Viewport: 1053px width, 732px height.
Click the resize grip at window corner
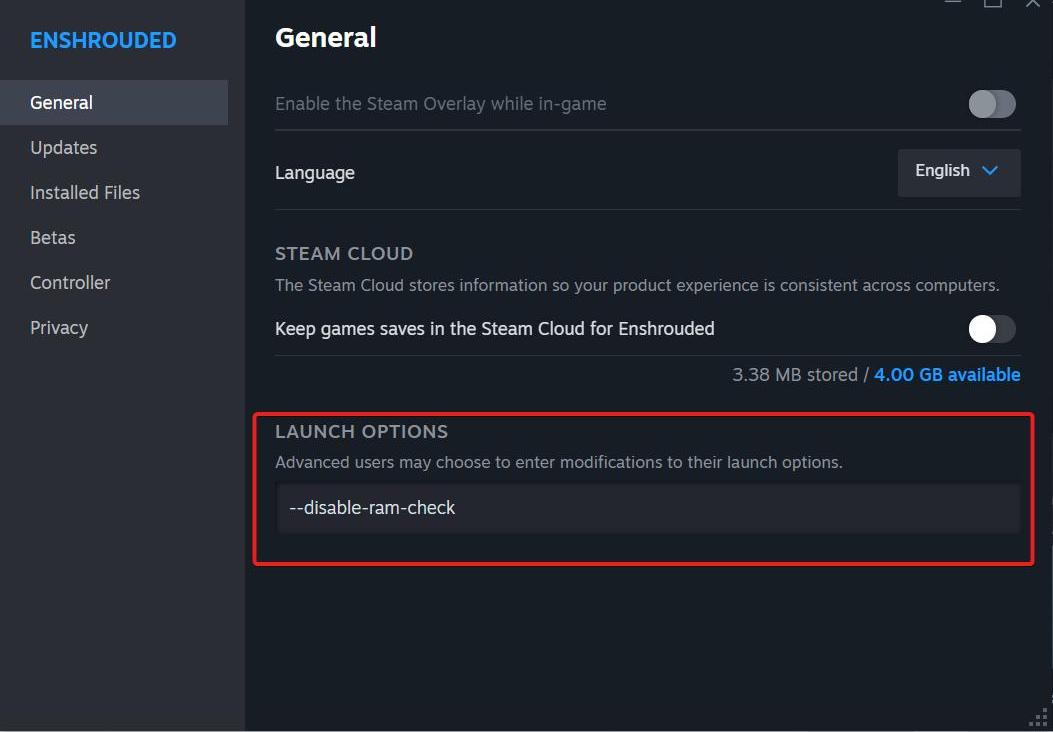coord(1038,717)
